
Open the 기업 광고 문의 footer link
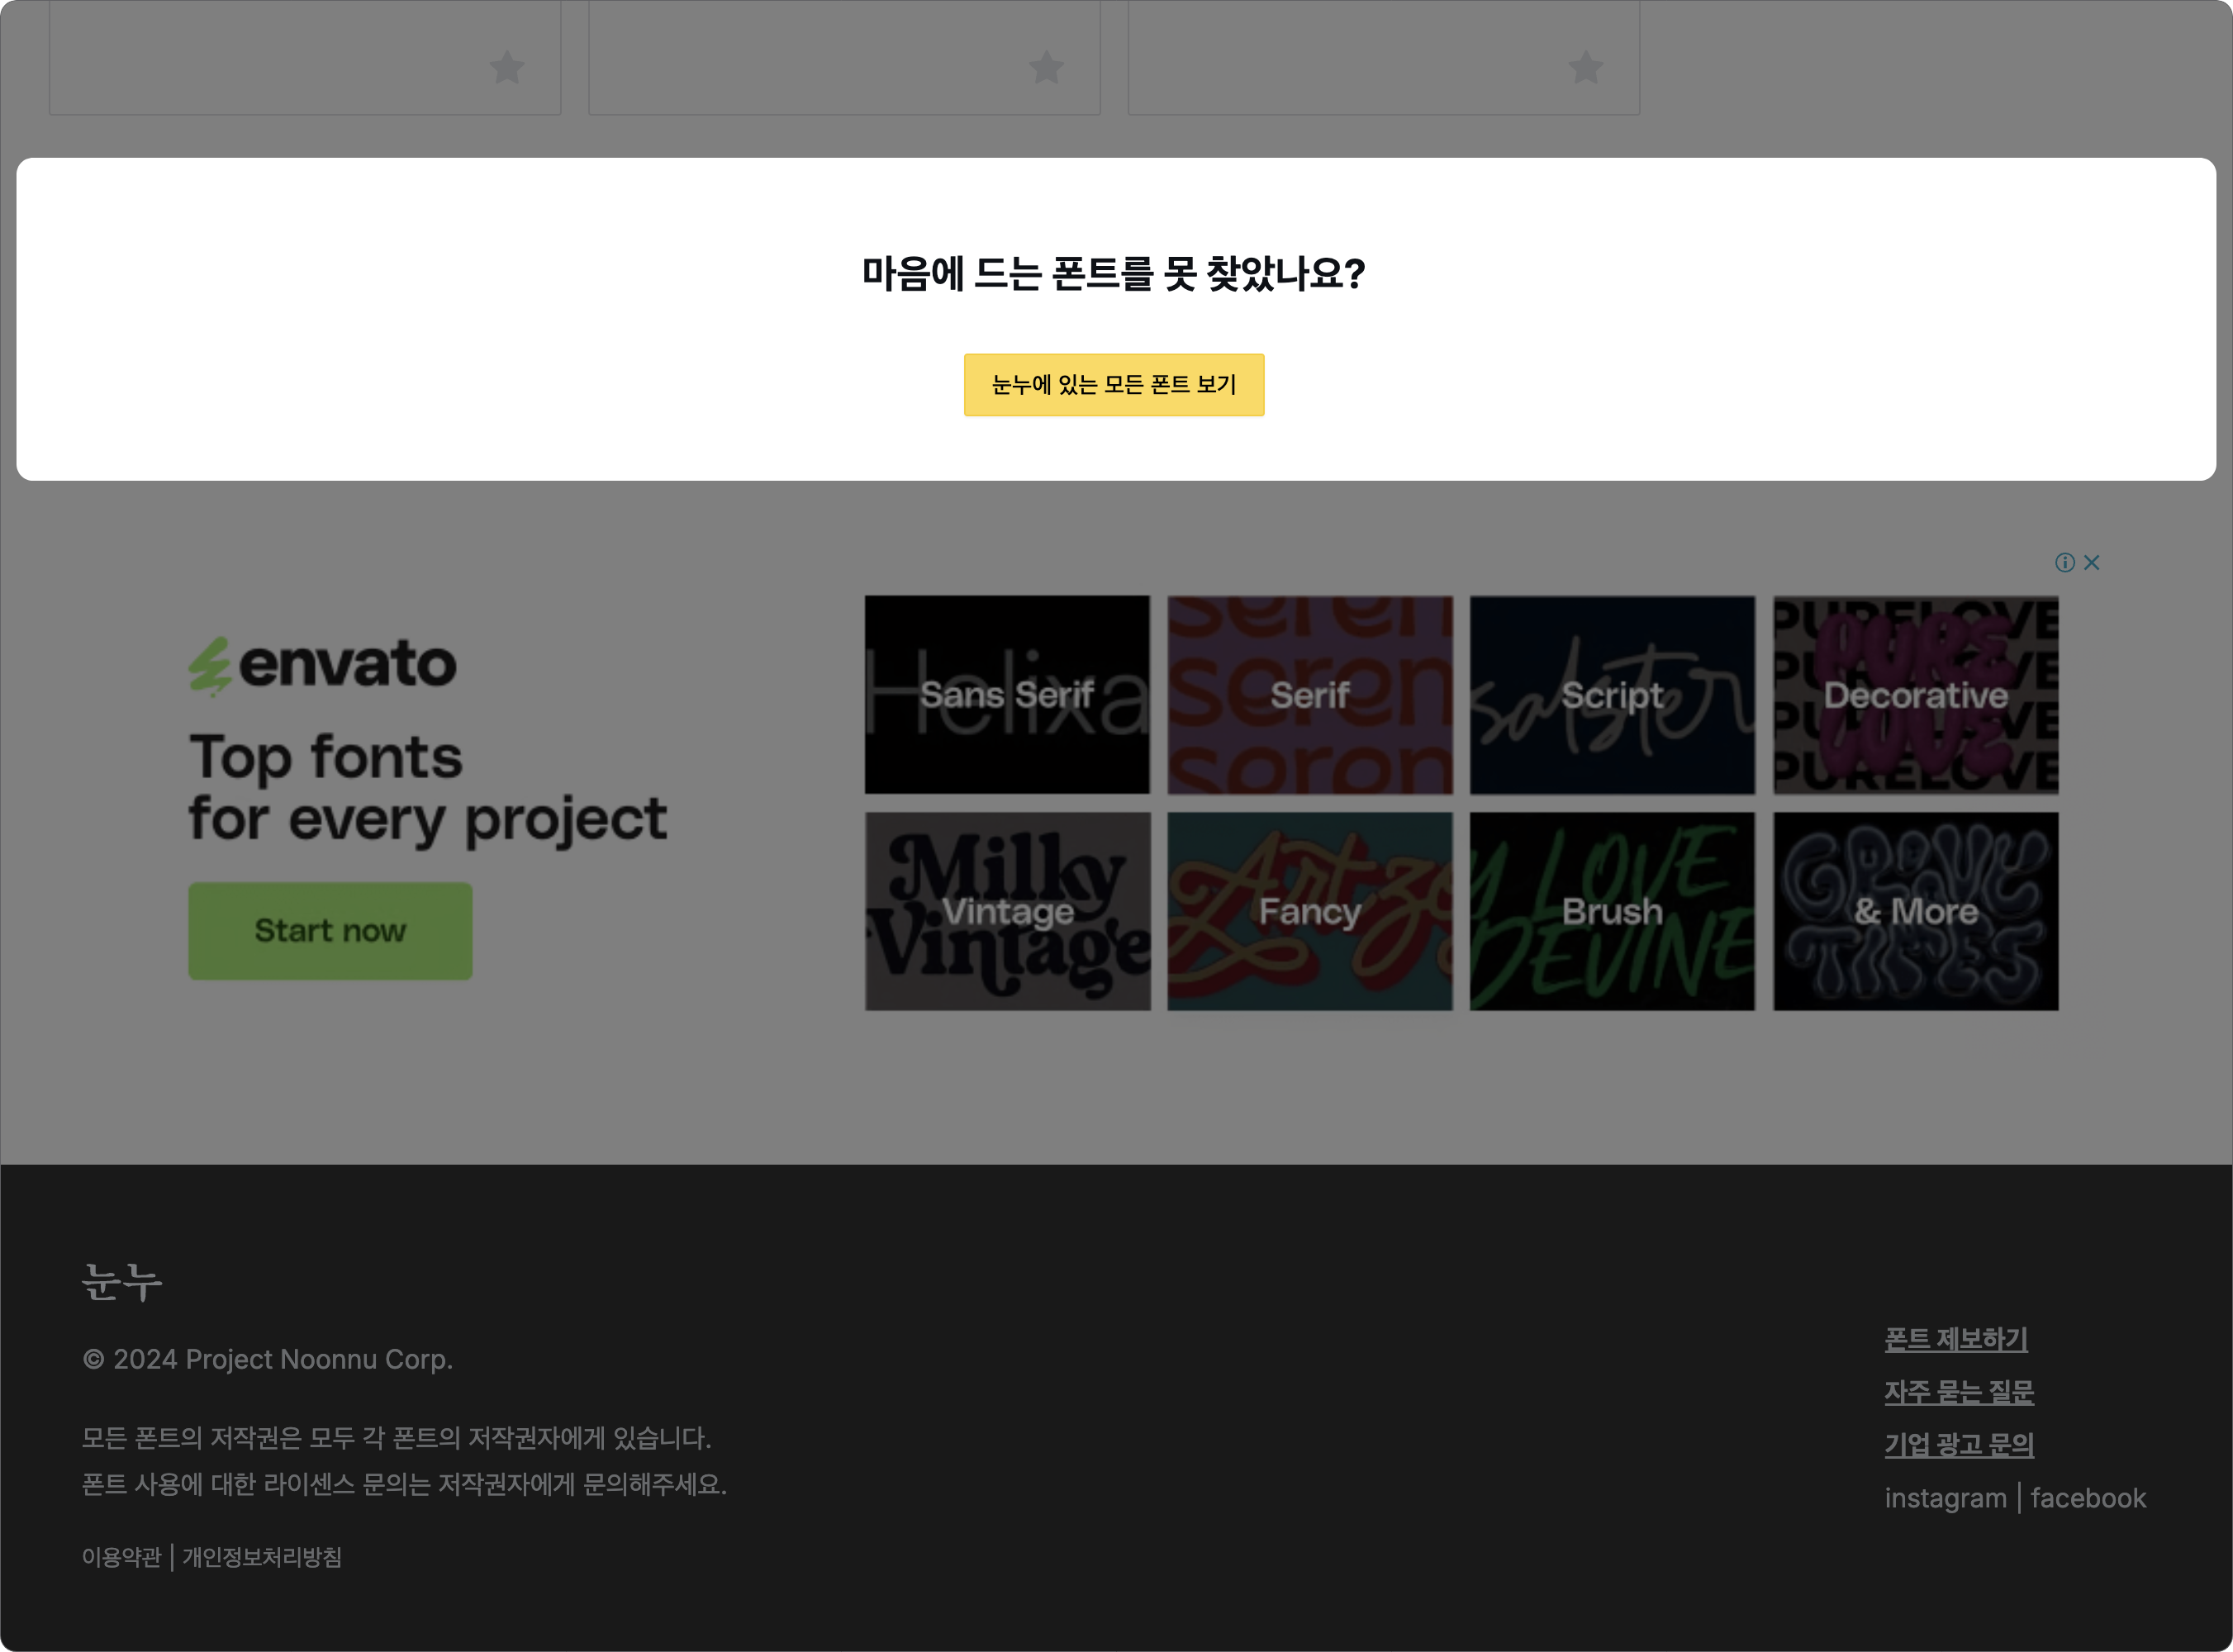[1959, 1445]
